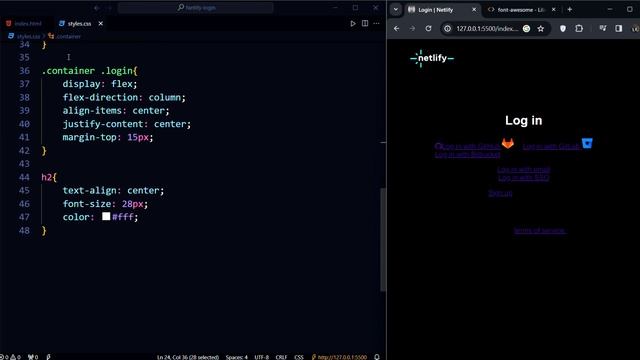Click the Log in heading text

524,120
